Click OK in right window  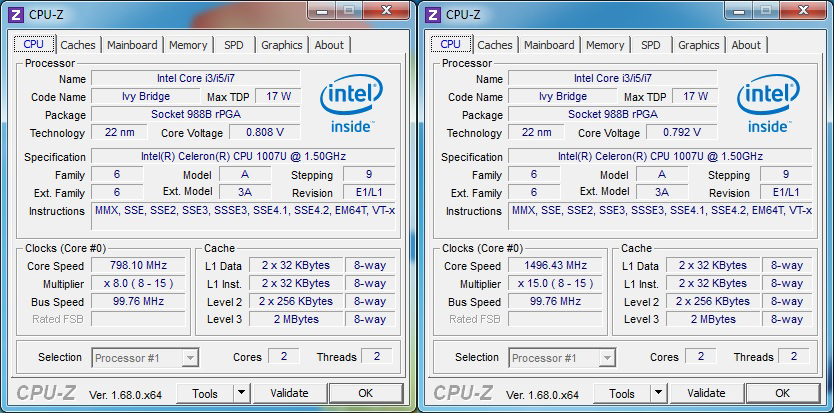782,393
